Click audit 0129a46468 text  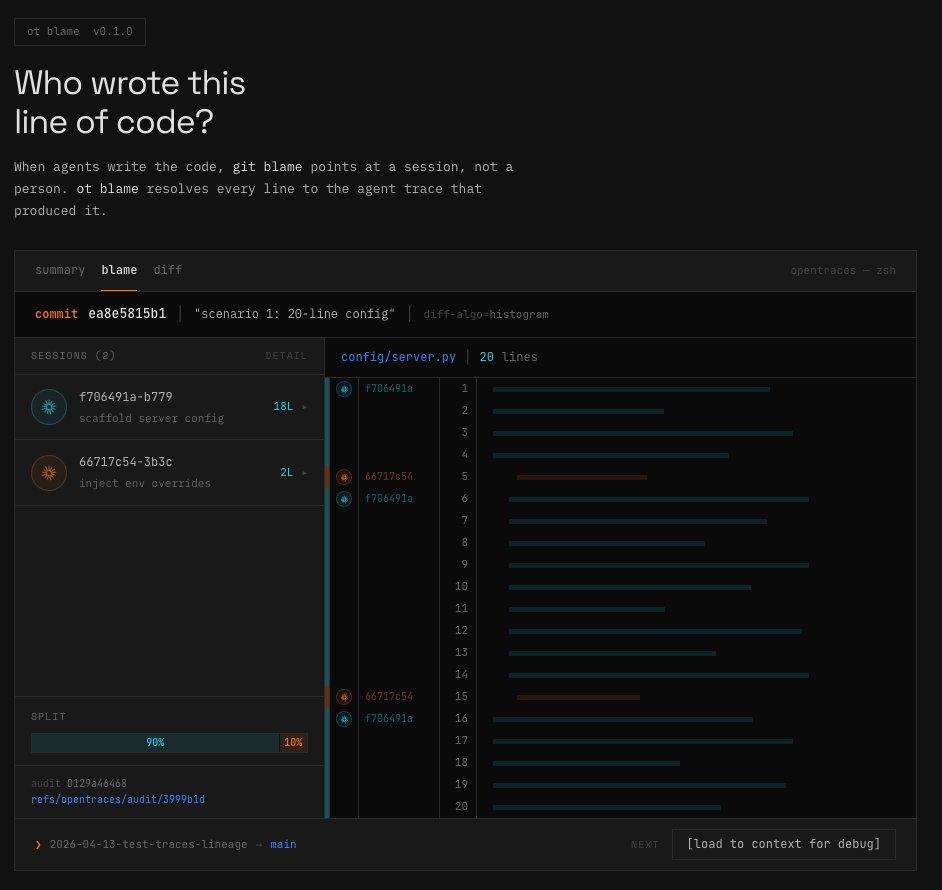(79, 784)
